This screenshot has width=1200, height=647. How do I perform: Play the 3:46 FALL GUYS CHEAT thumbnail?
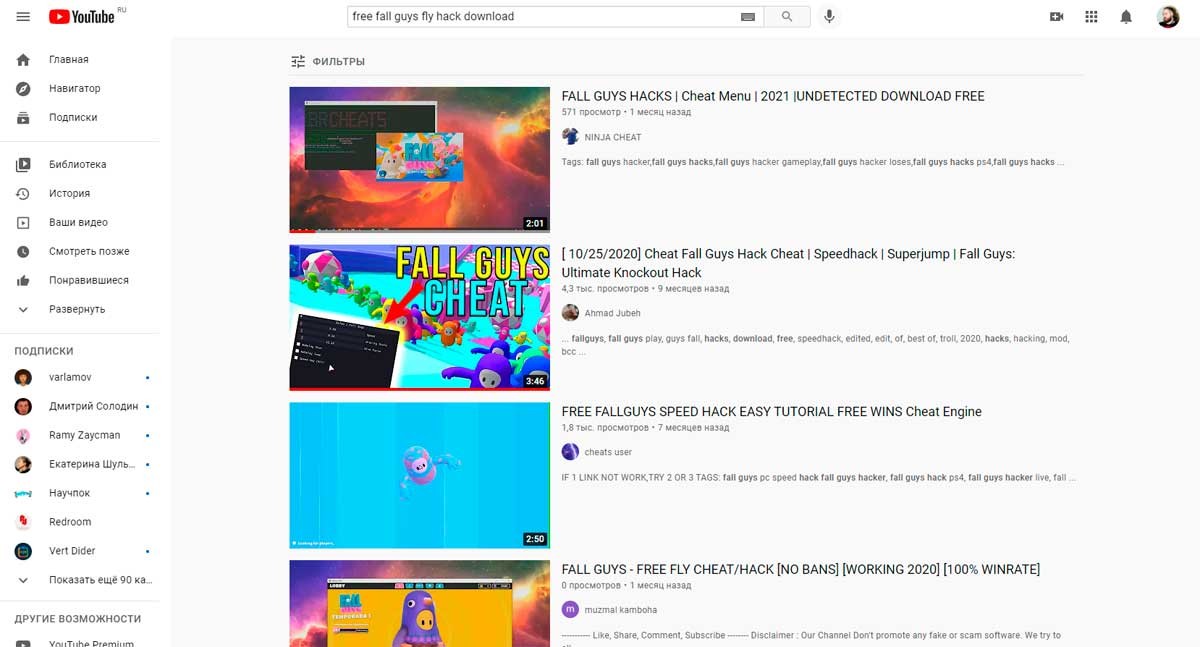coord(419,318)
